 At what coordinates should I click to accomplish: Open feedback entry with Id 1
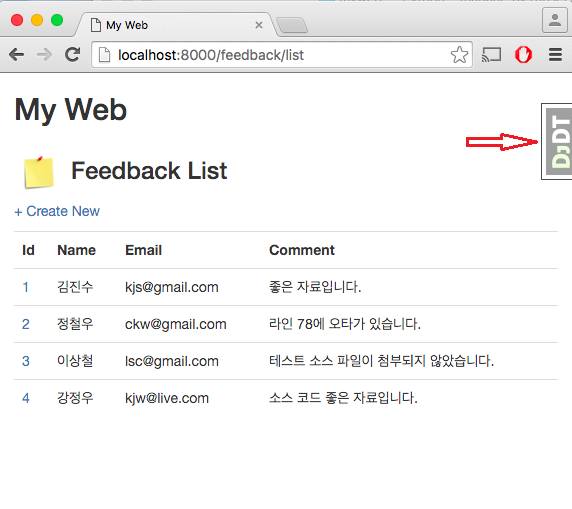pos(26,287)
